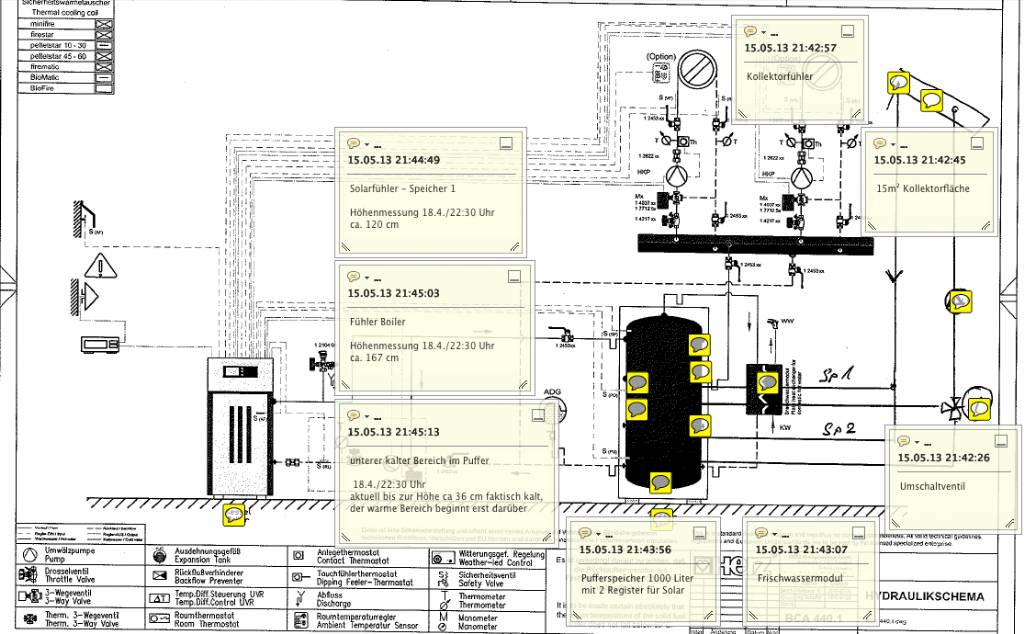The image size is (1024, 634).
Task: Click the bubble icon of the Kollektorfühler note
Action: point(750,31)
